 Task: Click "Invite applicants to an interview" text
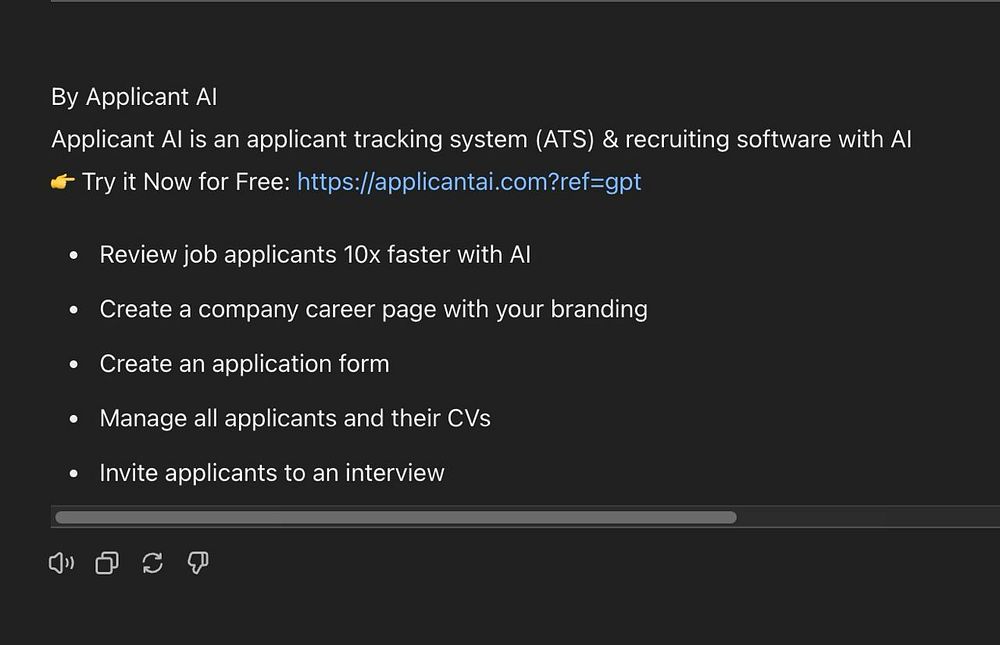coord(272,473)
